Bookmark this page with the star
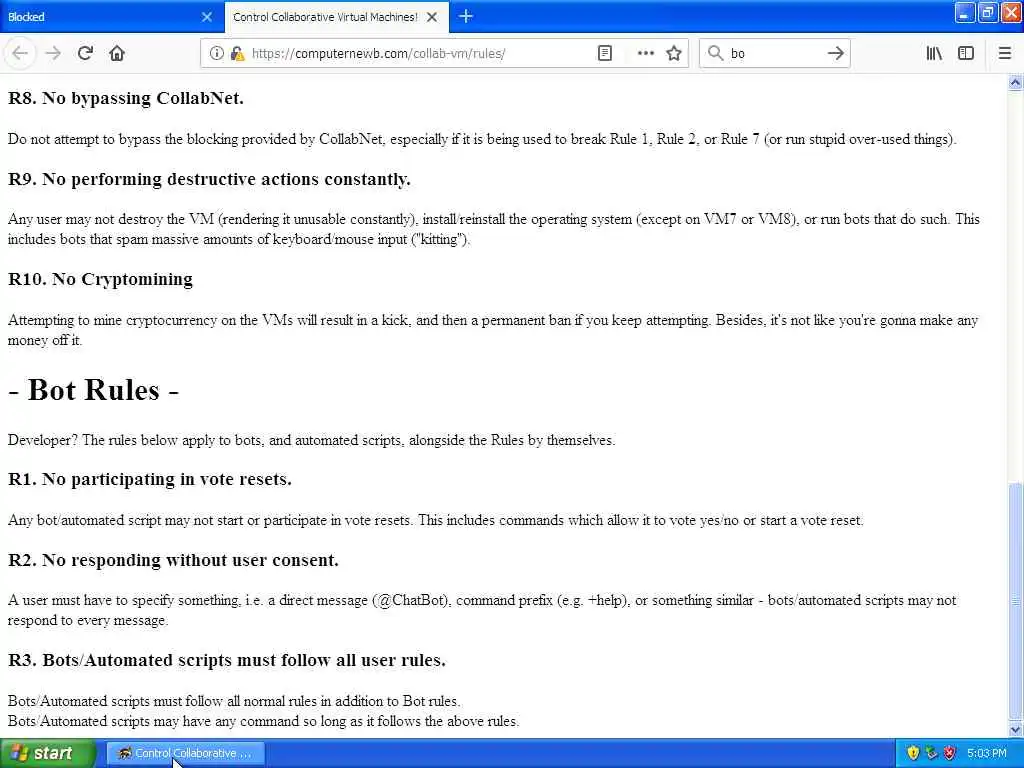The width and height of the screenshot is (1024, 768). 674,54
